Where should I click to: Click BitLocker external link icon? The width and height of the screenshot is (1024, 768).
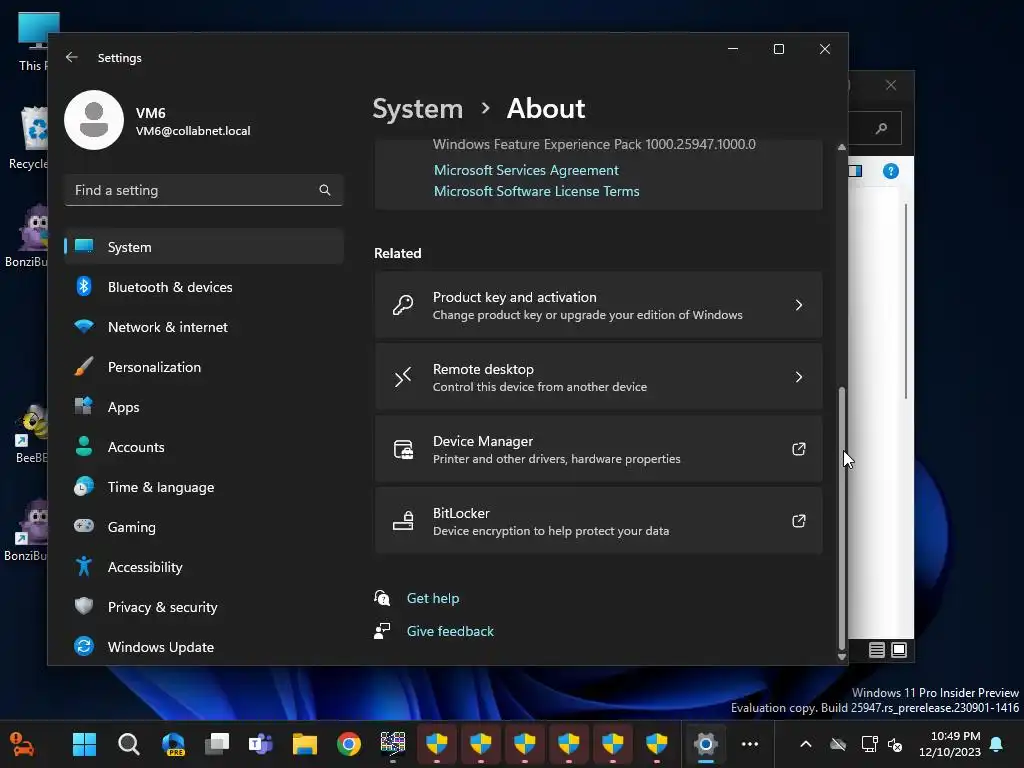[798, 521]
